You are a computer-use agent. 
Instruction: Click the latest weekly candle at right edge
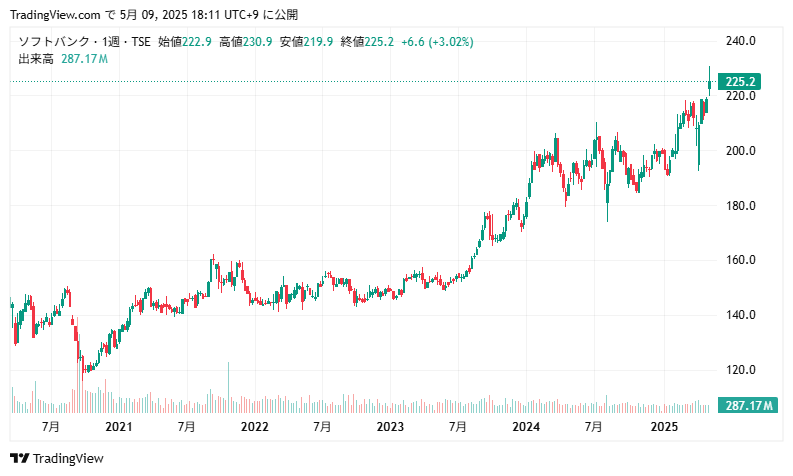point(710,80)
